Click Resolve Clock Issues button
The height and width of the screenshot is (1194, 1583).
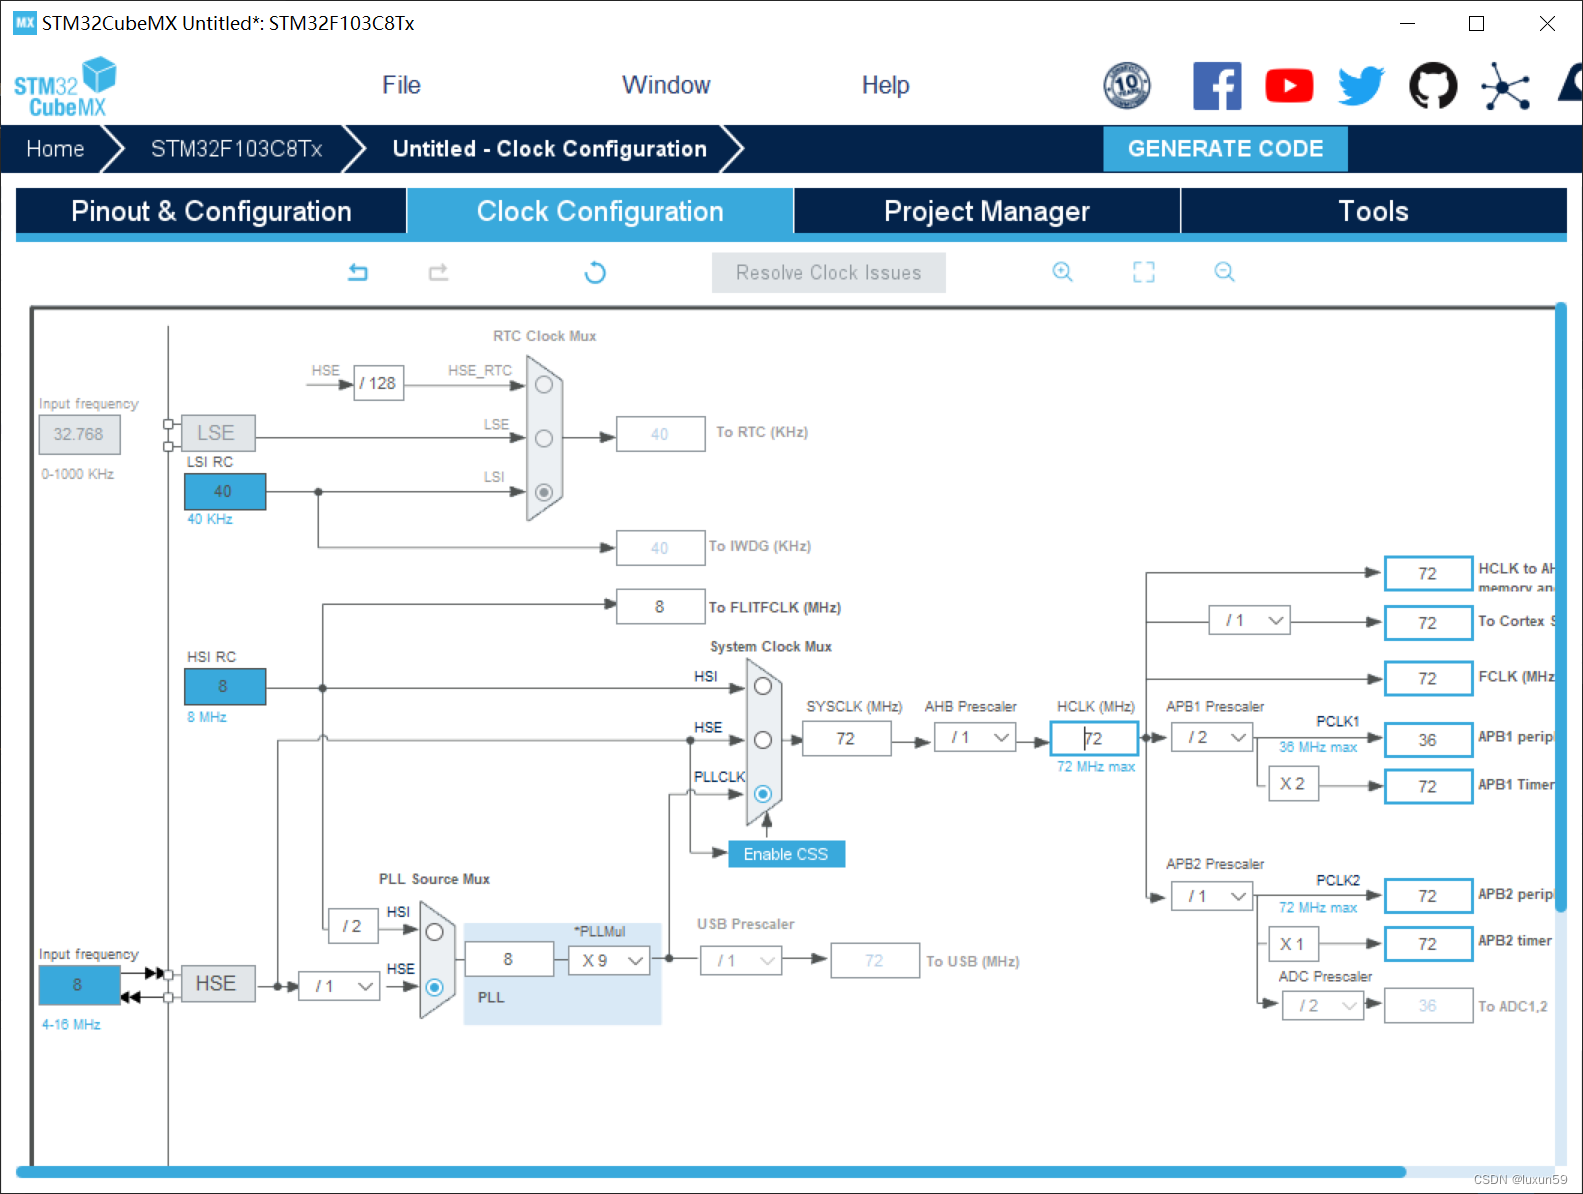829,273
